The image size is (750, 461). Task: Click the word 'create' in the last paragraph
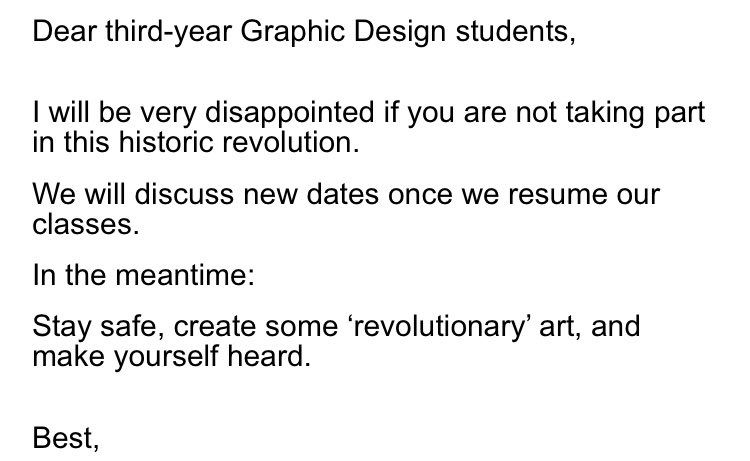tap(214, 327)
